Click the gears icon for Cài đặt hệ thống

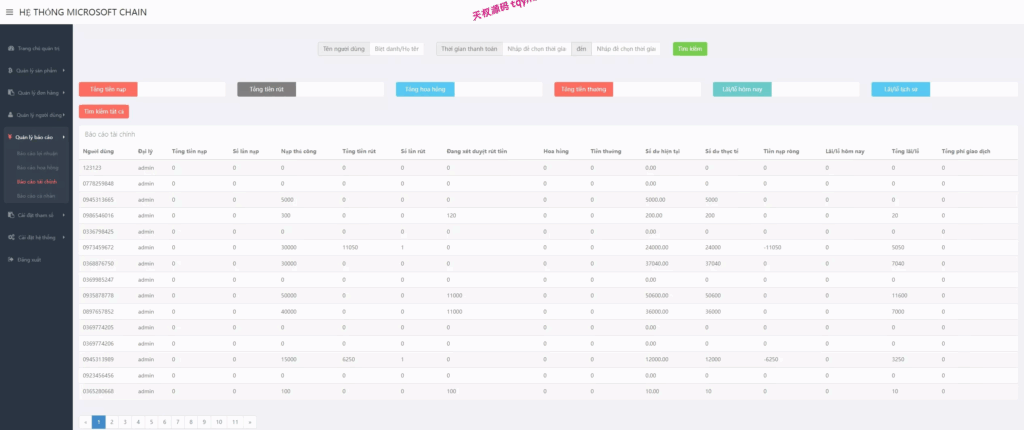(11, 237)
